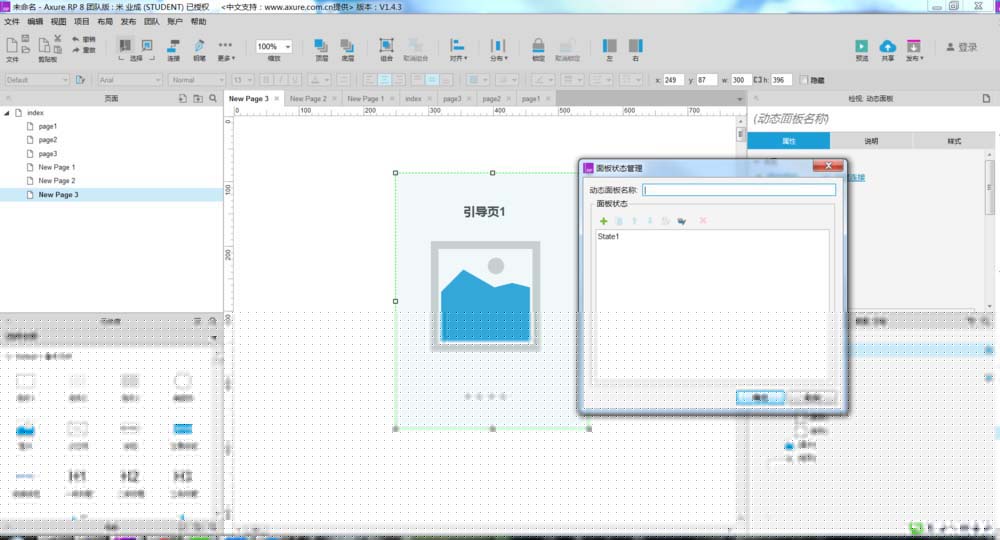This screenshot has width=1000, height=540.
Task: Close the panel state manager dialog
Action: (x=828, y=166)
